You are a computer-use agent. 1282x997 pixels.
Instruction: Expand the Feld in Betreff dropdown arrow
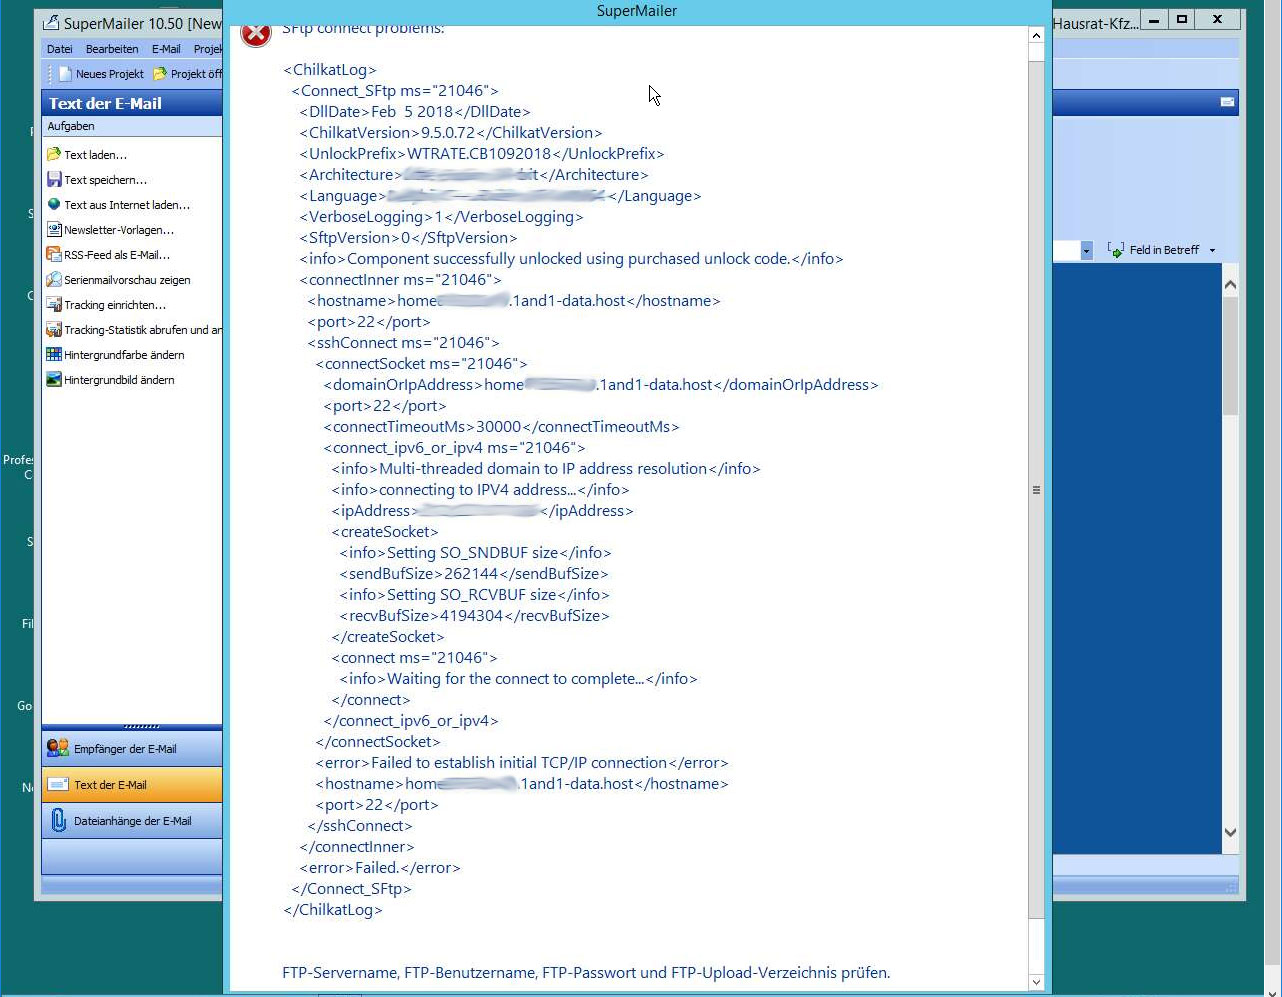coord(1212,250)
